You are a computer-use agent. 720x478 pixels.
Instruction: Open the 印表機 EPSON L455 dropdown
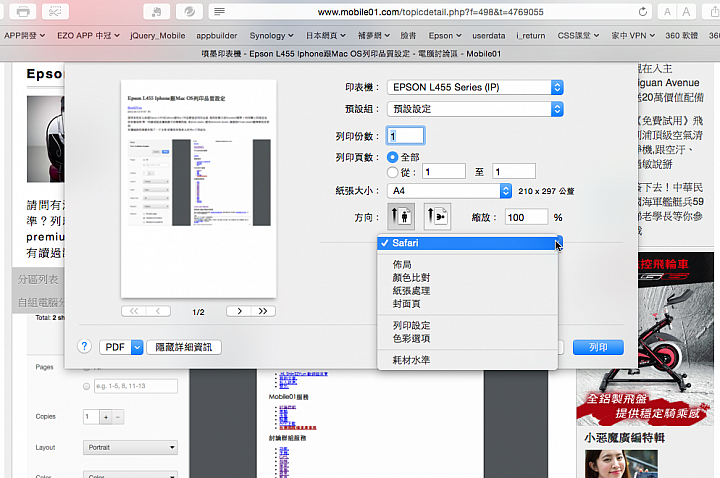[x=475, y=87]
